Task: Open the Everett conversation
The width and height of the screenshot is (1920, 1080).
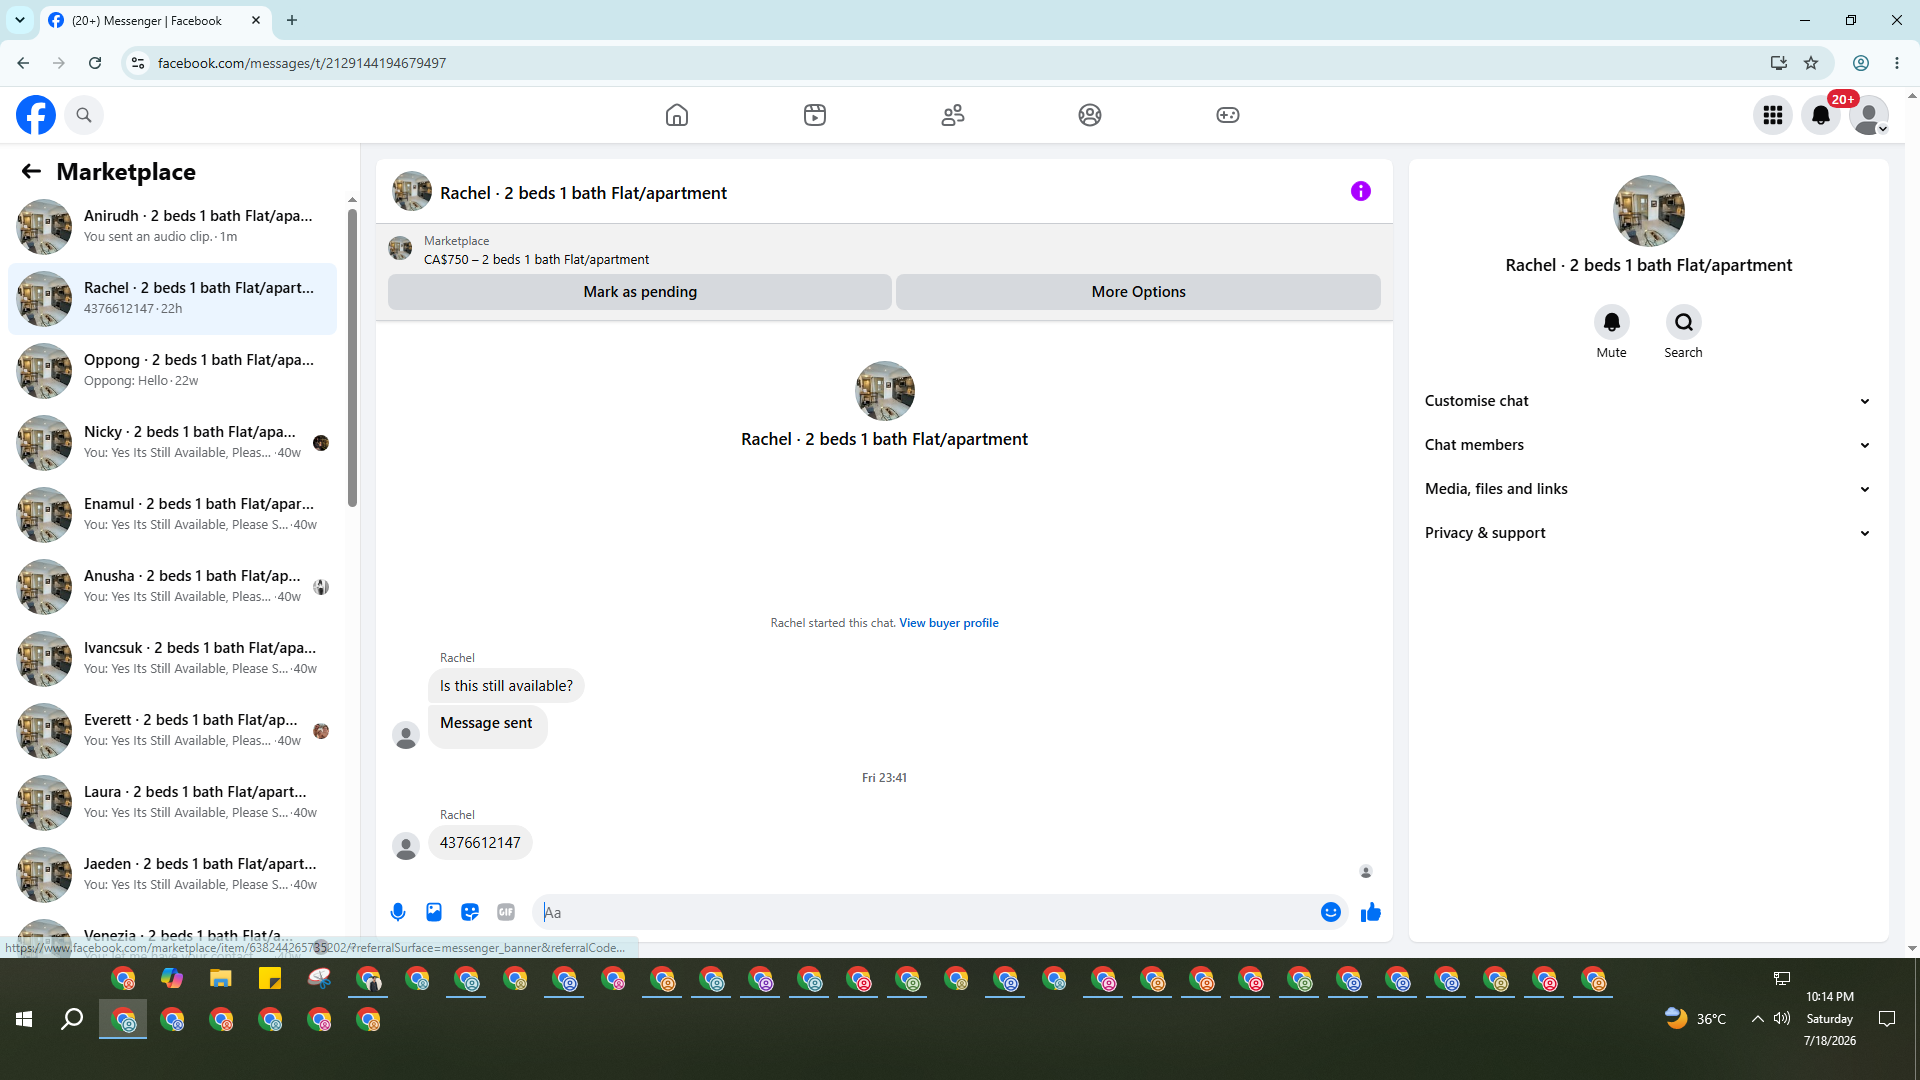Action: point(172,730)
